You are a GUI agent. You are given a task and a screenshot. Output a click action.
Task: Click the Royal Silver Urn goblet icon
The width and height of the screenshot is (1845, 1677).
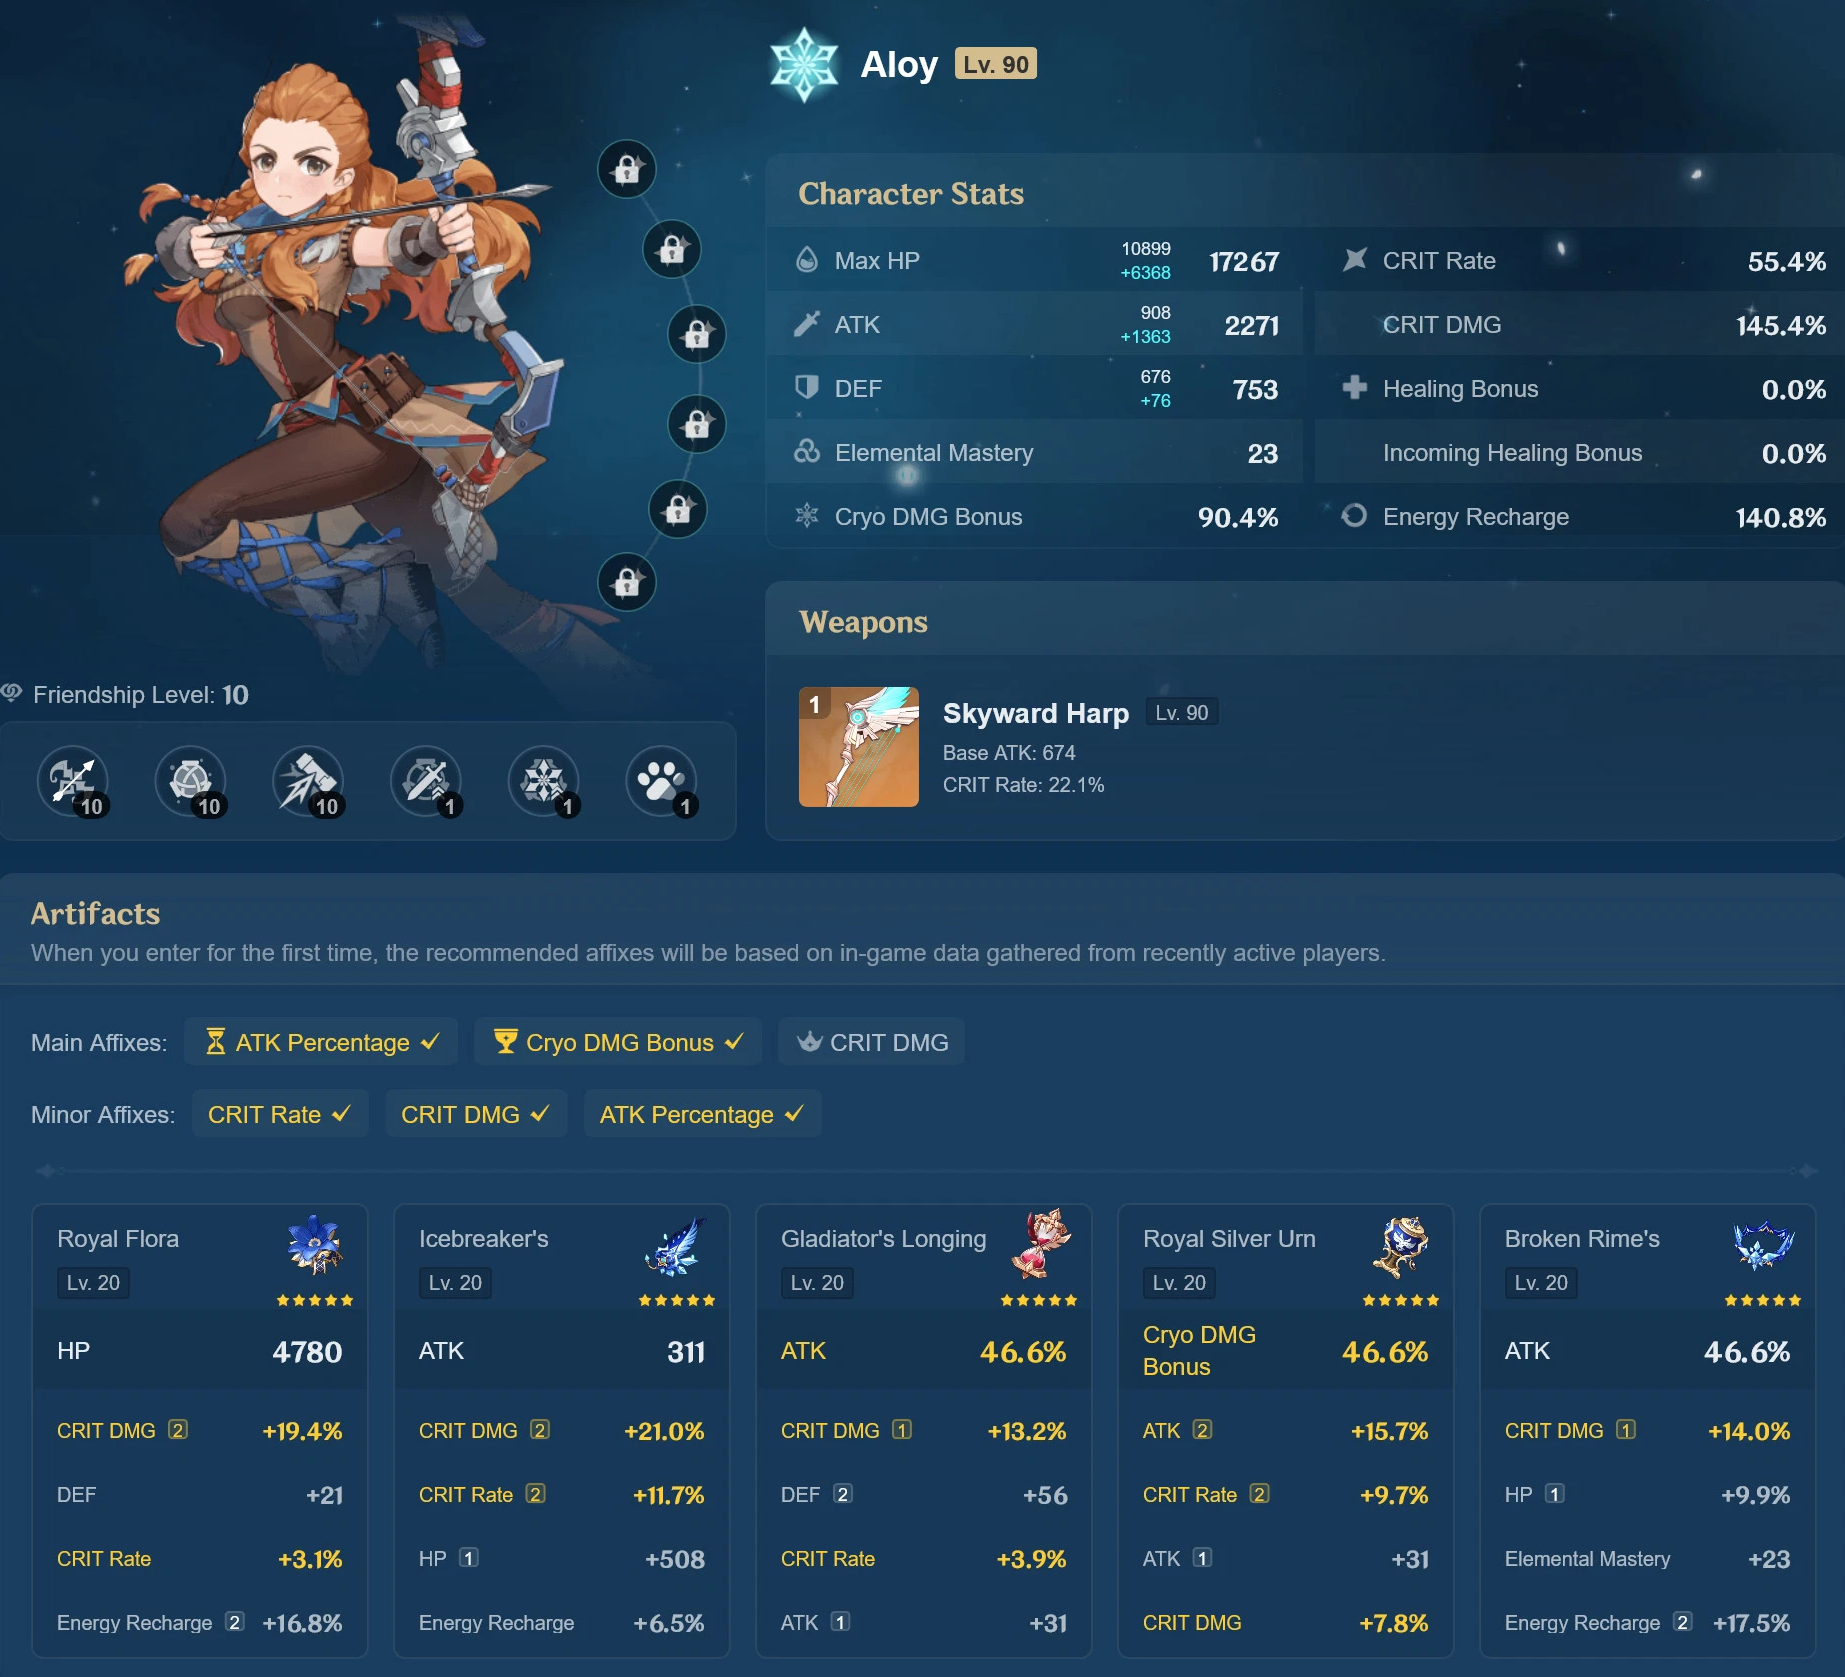point(1401,1246)
